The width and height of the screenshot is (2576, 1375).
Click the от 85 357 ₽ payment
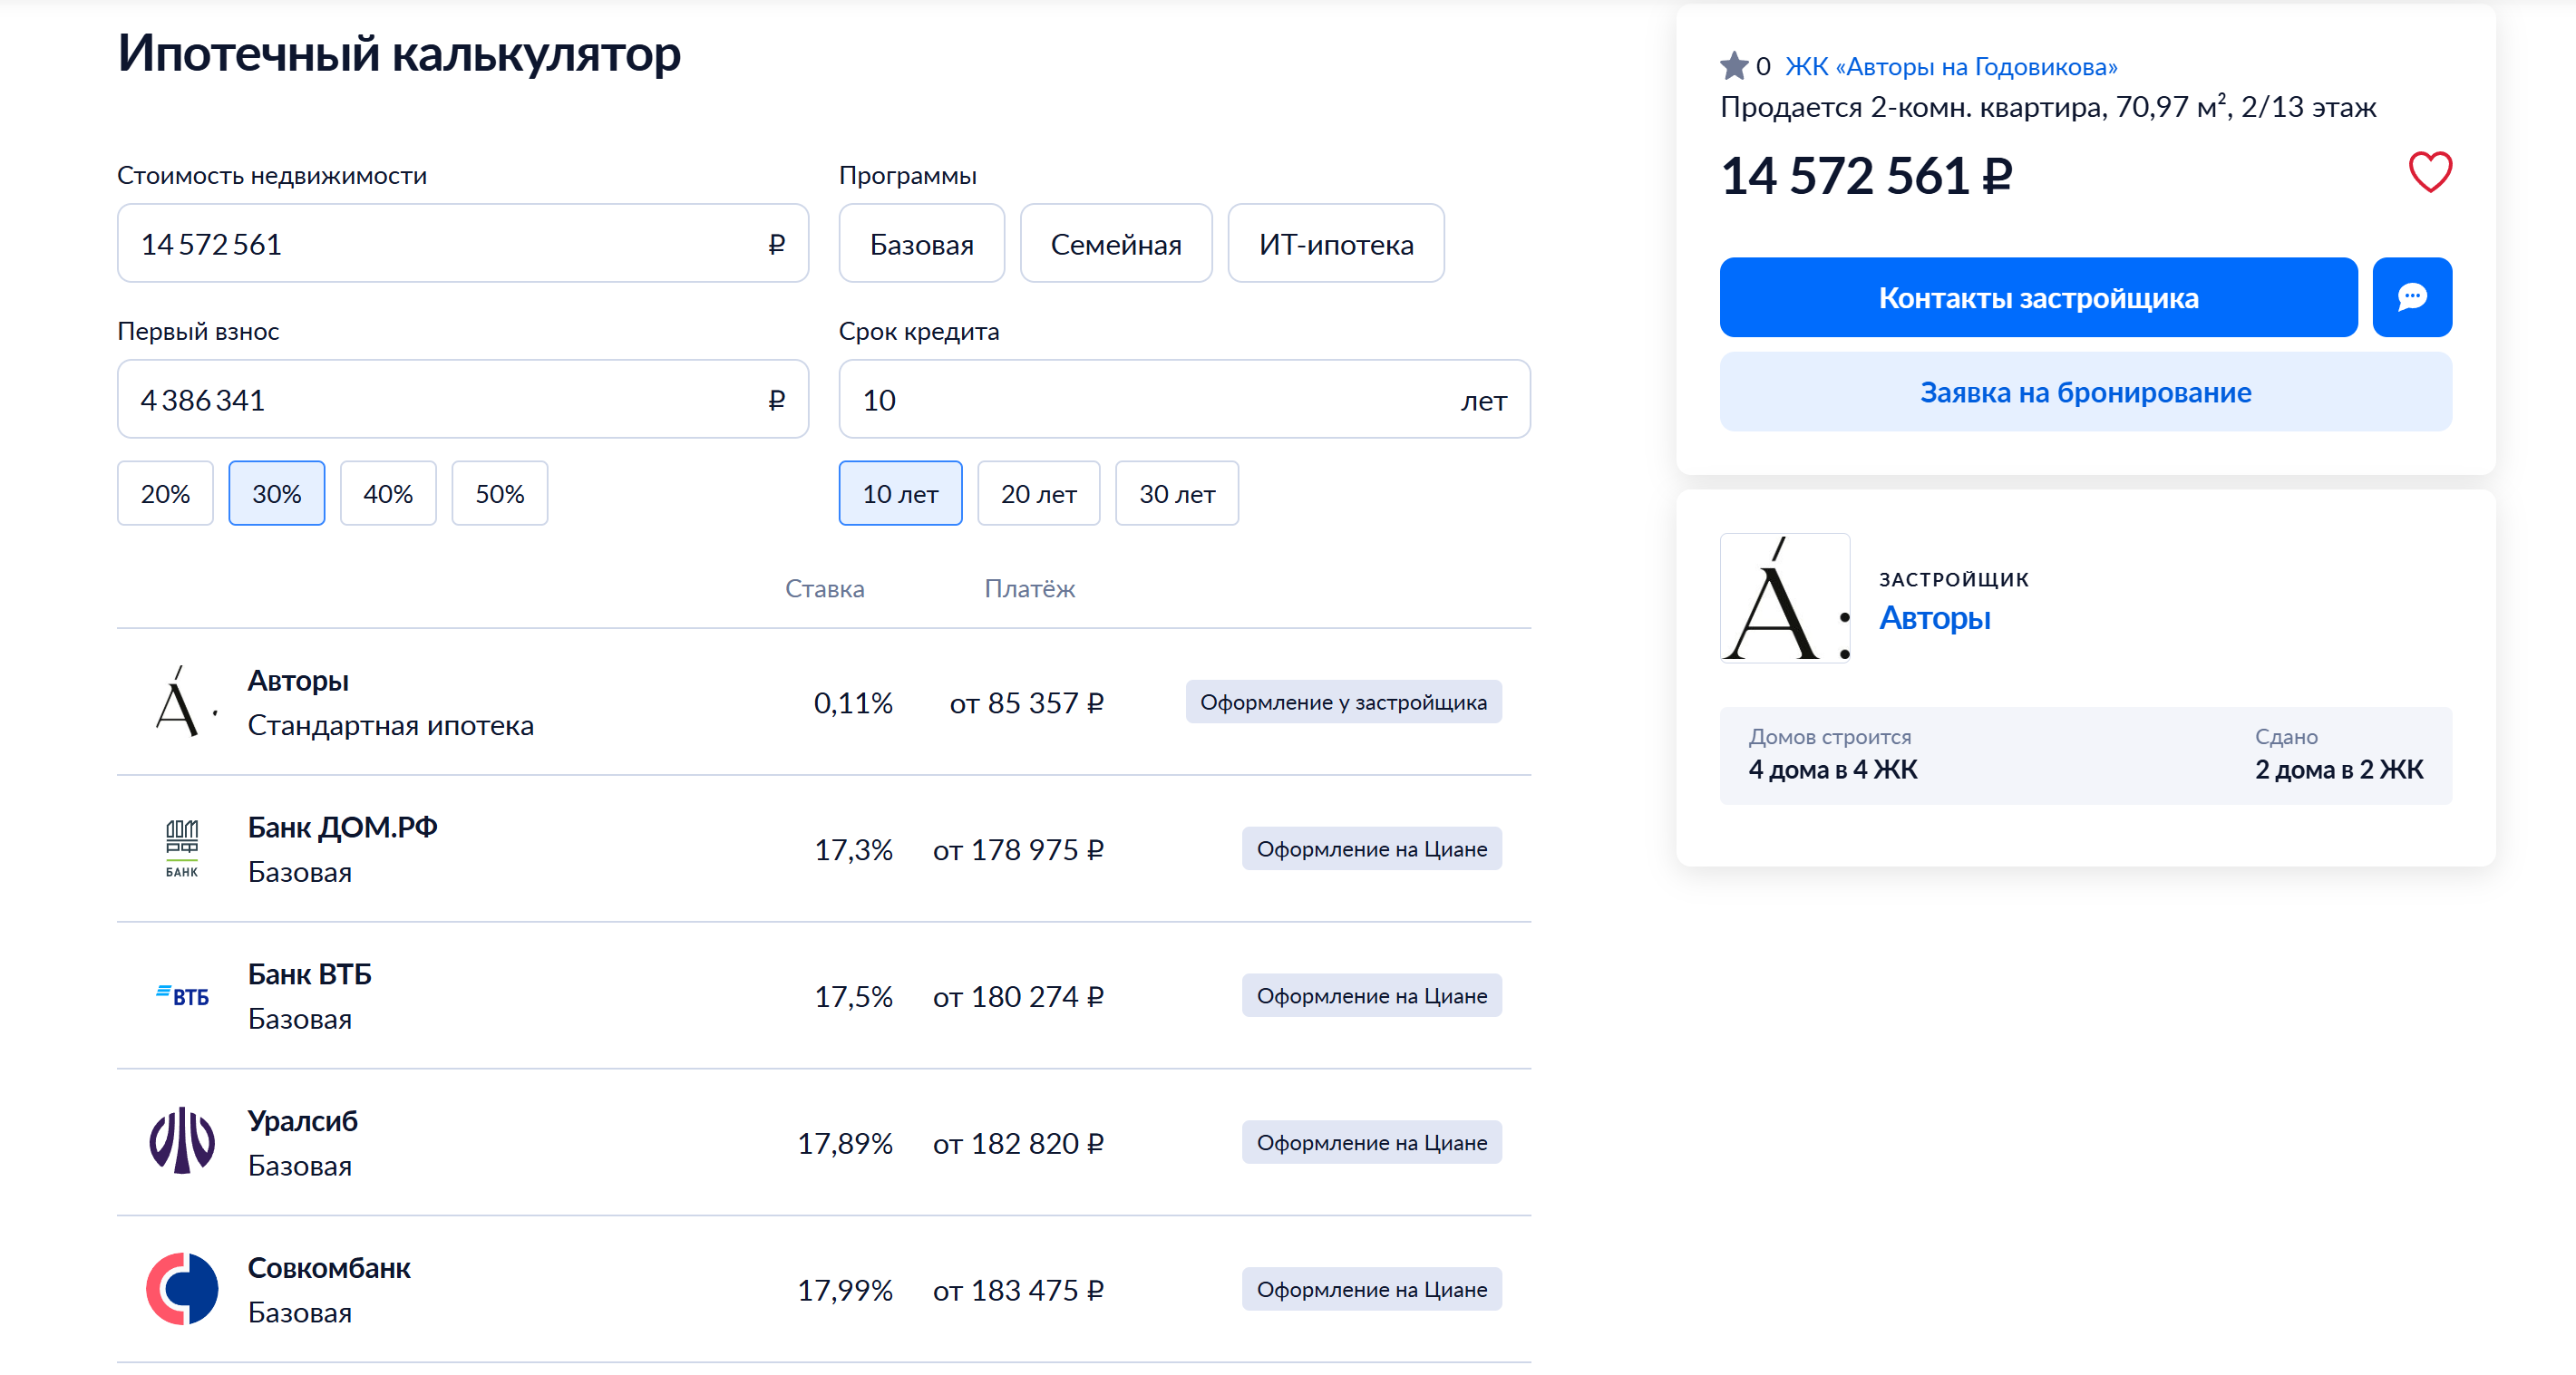click(1027, 703)
